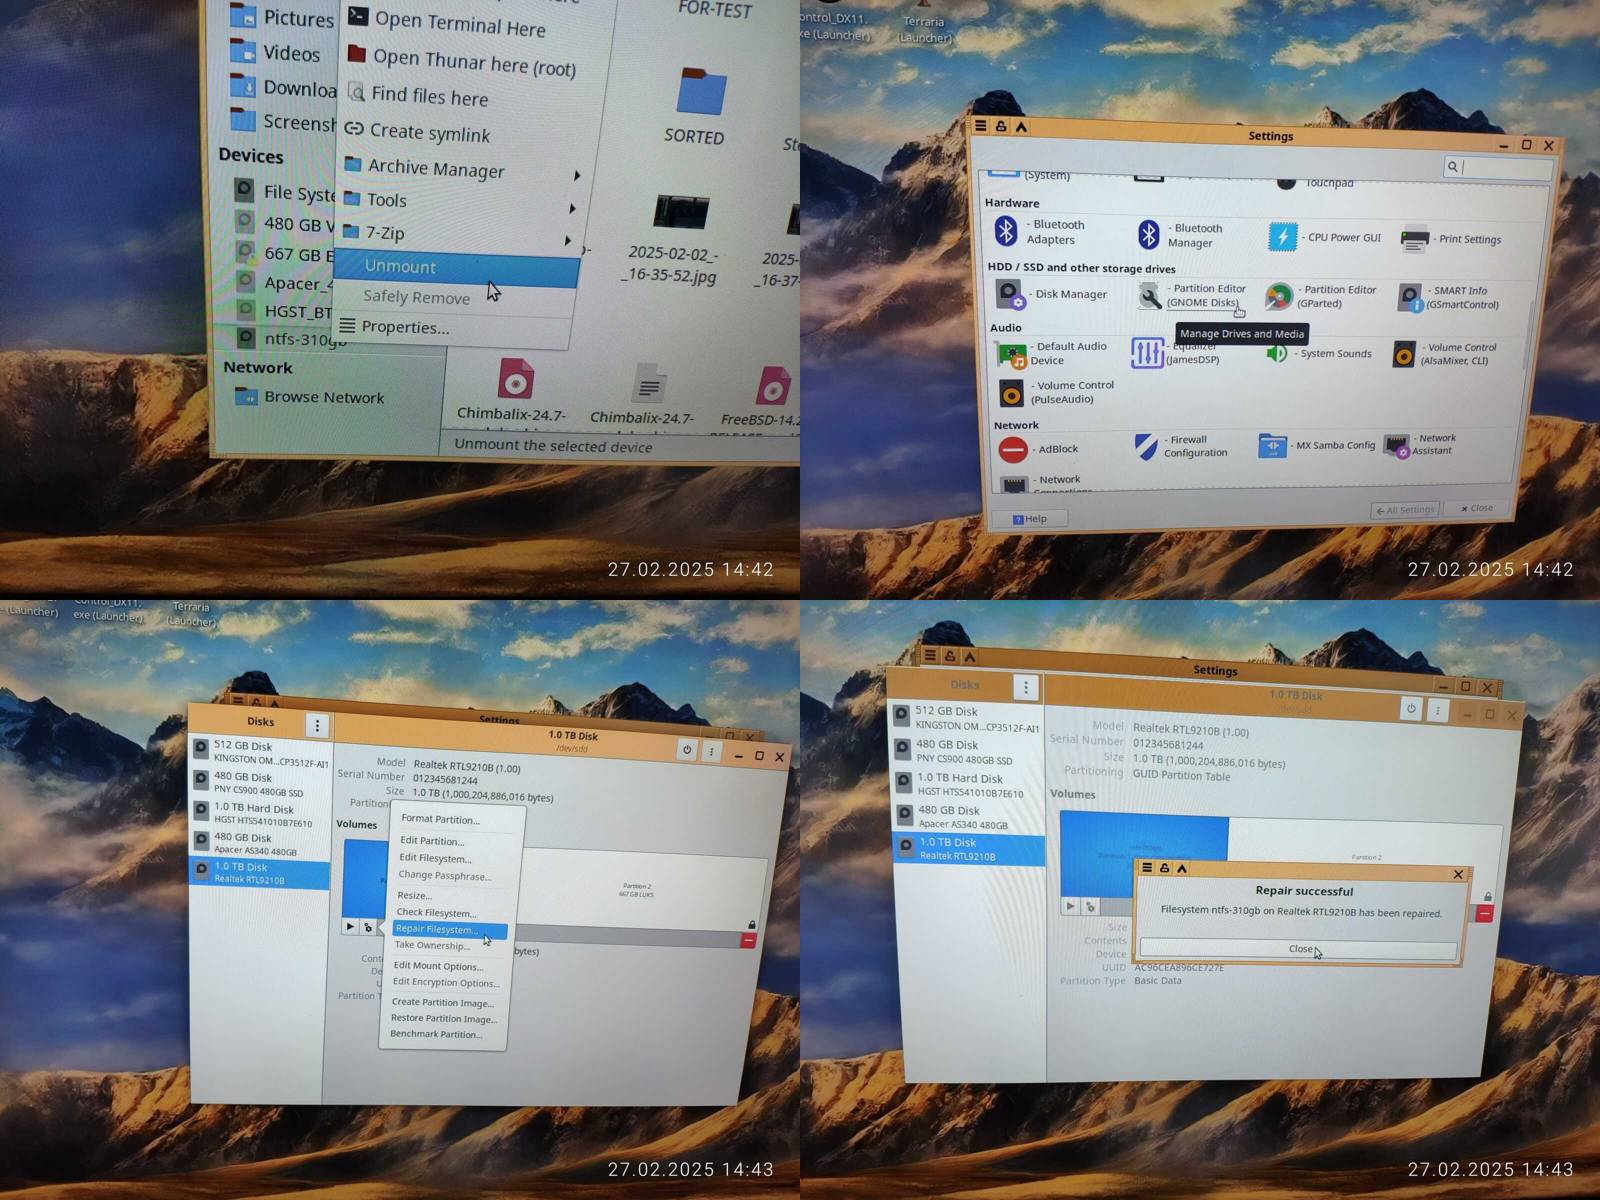The width and height of the screenshot is (1600, 1200).
Task: Choose Edit Partition...
Action: [x=433, y=841]
